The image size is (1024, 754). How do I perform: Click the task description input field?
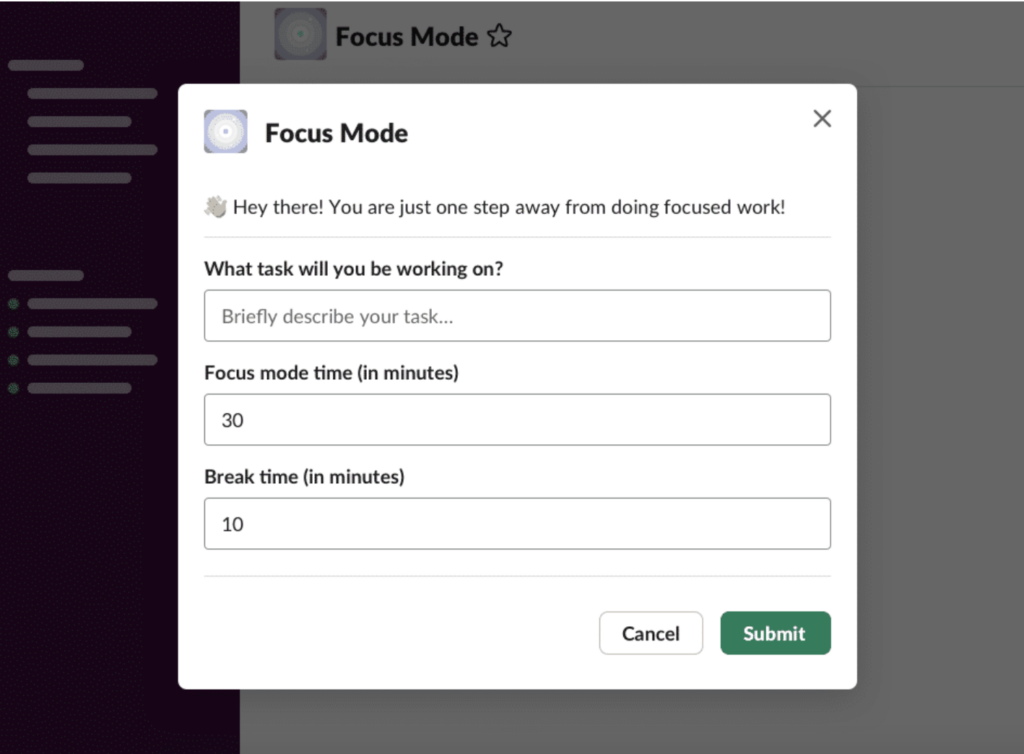tap(517, 315)
